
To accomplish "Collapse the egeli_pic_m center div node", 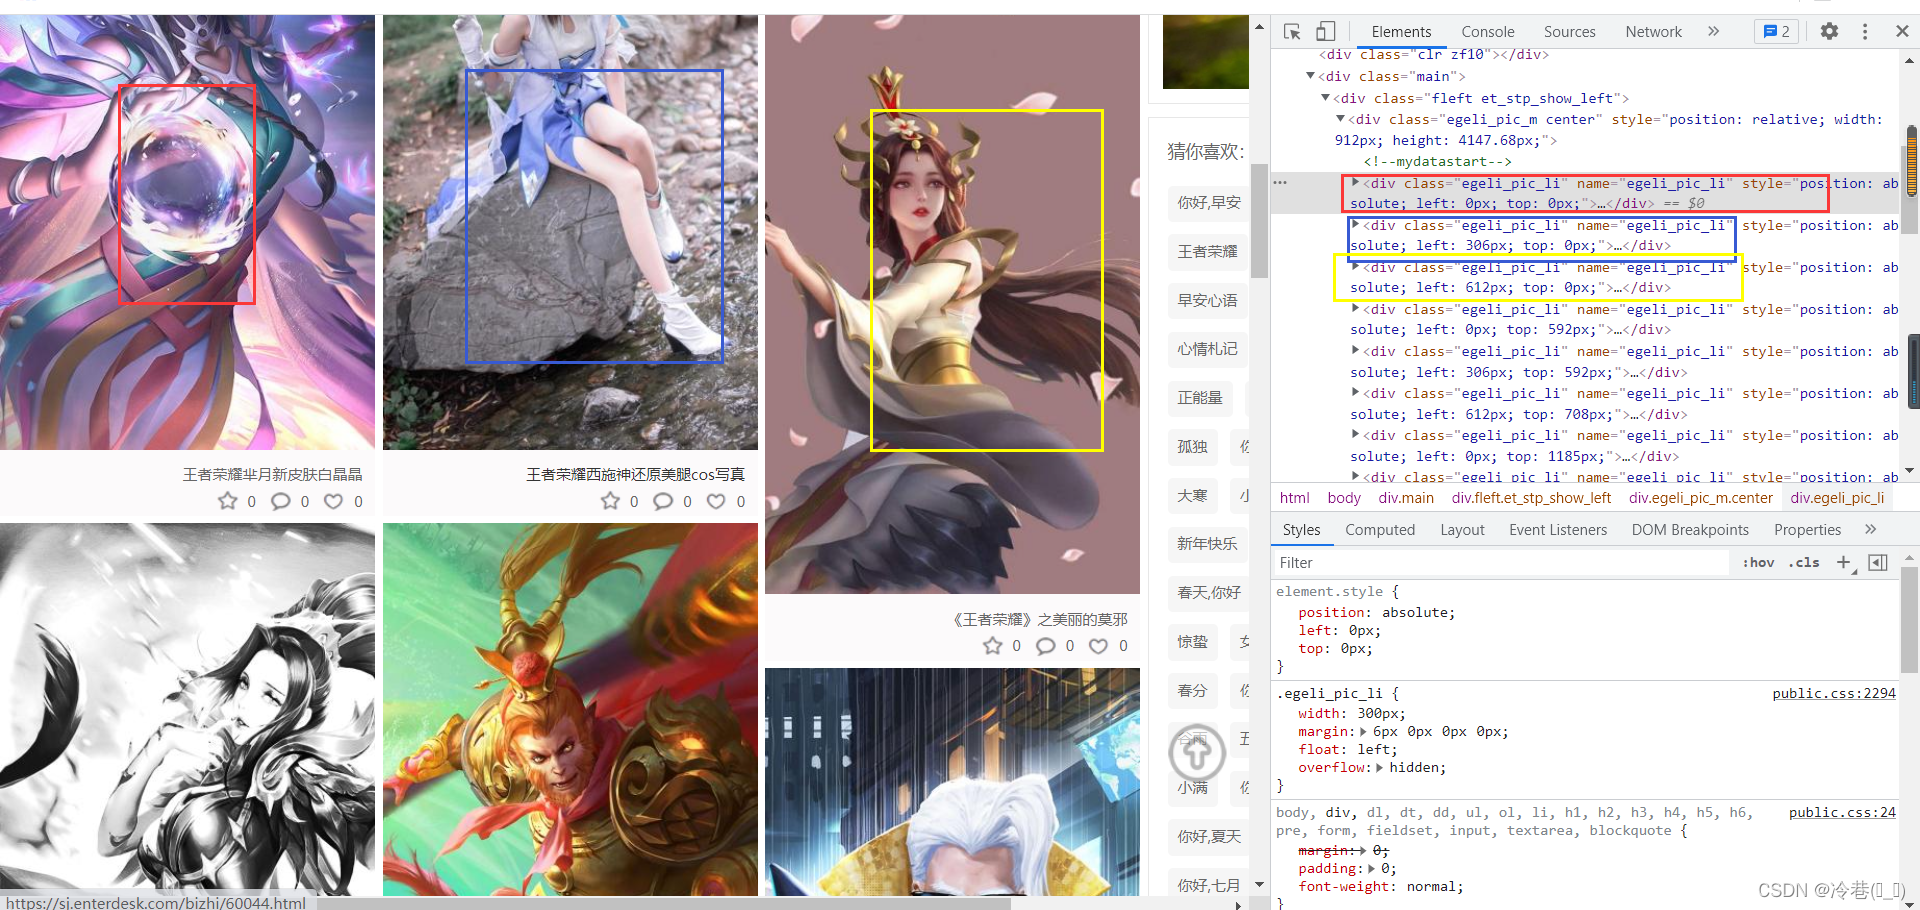I will [x=1341, y=119].
